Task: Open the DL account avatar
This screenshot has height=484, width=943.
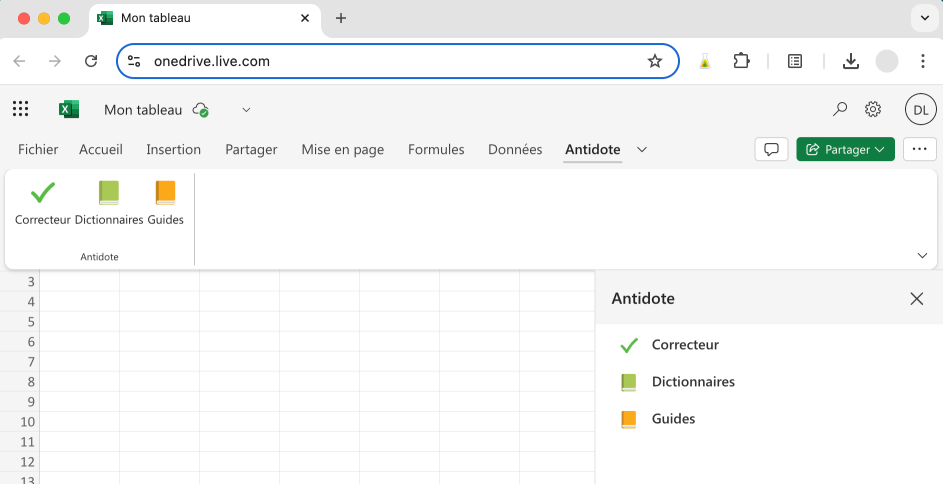Action: coord(920,110)
